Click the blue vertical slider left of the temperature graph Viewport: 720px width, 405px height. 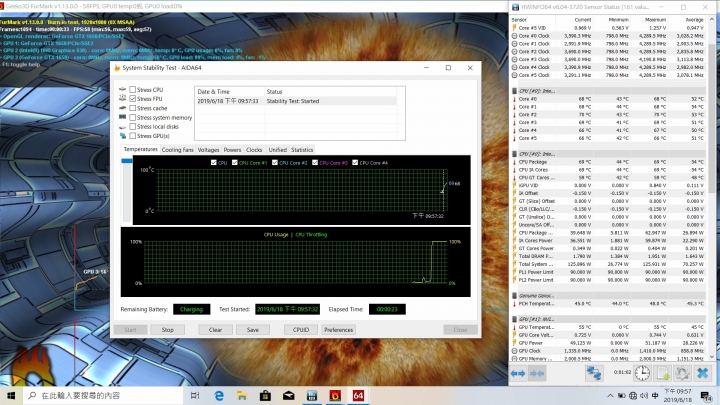[x=127, y=161]
